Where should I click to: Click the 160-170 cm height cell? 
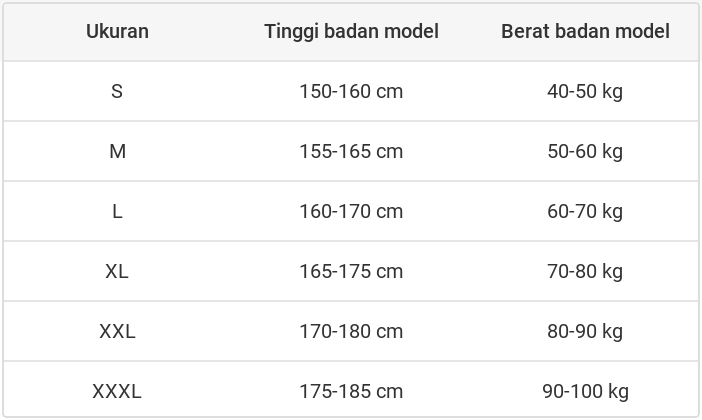click(351, 211)
